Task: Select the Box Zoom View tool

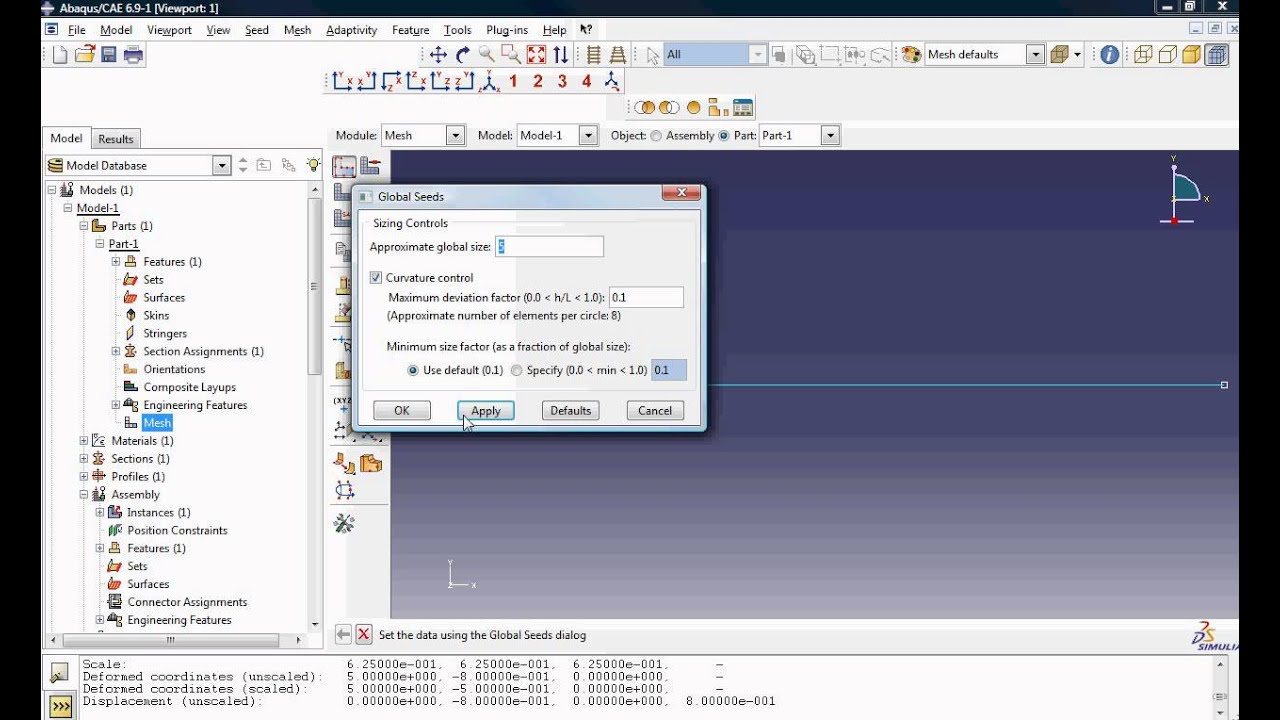Action: 511,55
